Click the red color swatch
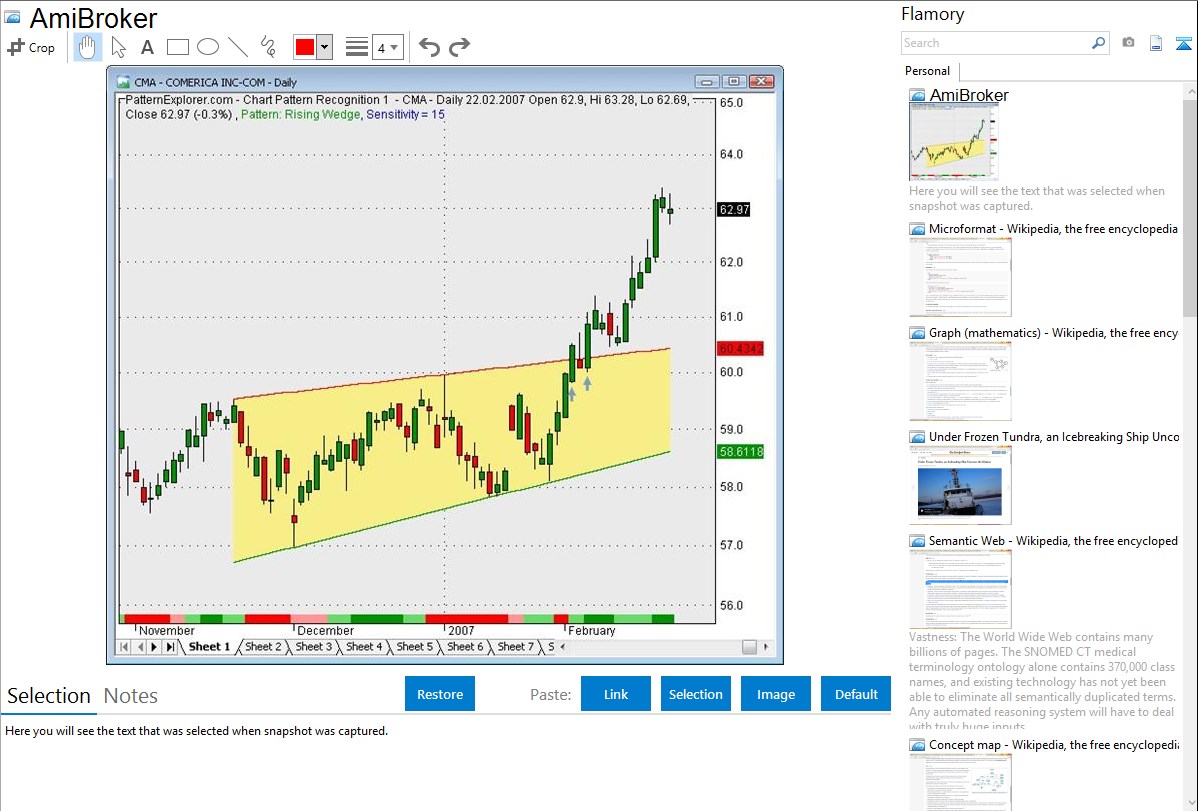Image resolution: width=1198 pixels, height=811 pixels. click(305, 47)
